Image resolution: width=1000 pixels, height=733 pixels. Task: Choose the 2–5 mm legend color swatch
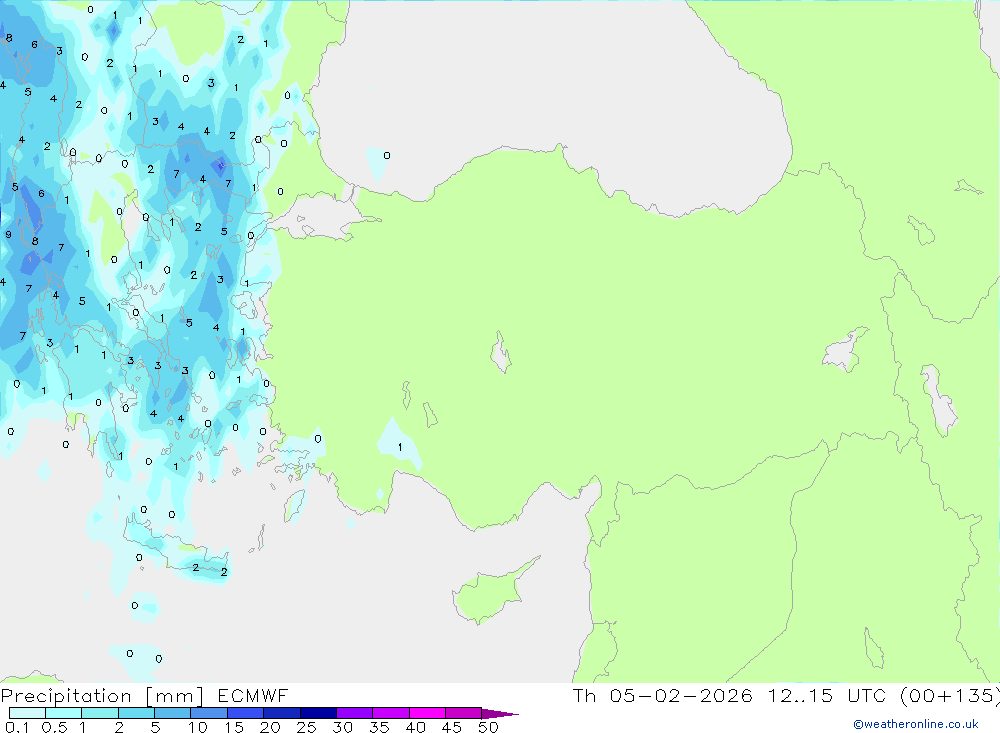tap(136, 713)
